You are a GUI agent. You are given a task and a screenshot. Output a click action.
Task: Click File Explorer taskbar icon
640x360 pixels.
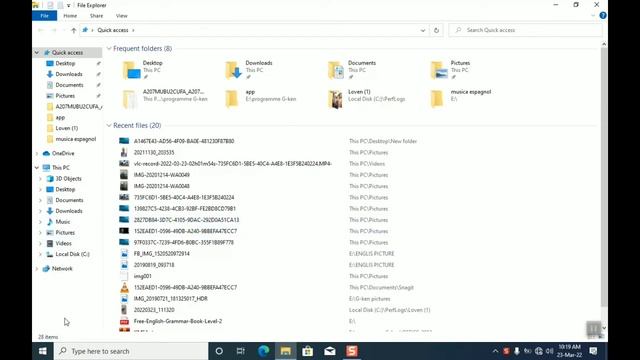[285, 351]
